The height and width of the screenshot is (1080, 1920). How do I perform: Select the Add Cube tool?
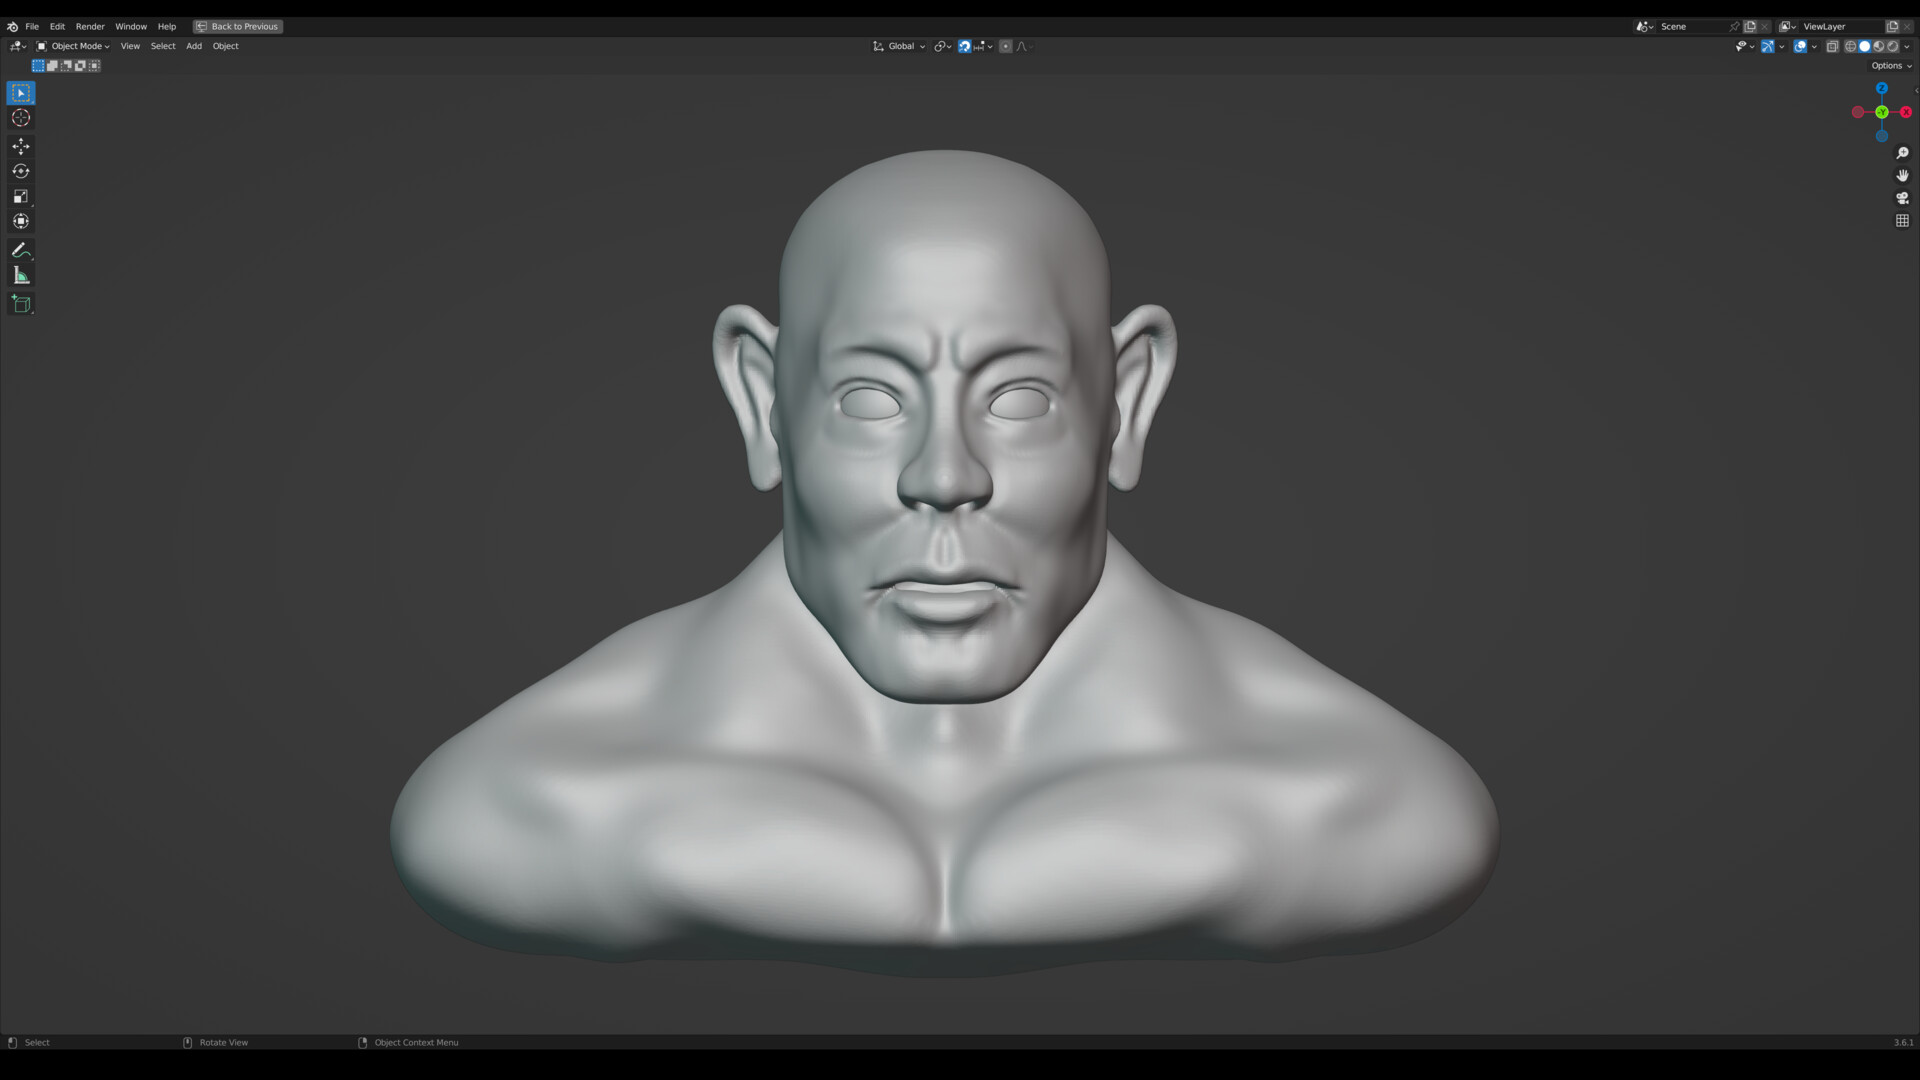click(x=20, y=304)
